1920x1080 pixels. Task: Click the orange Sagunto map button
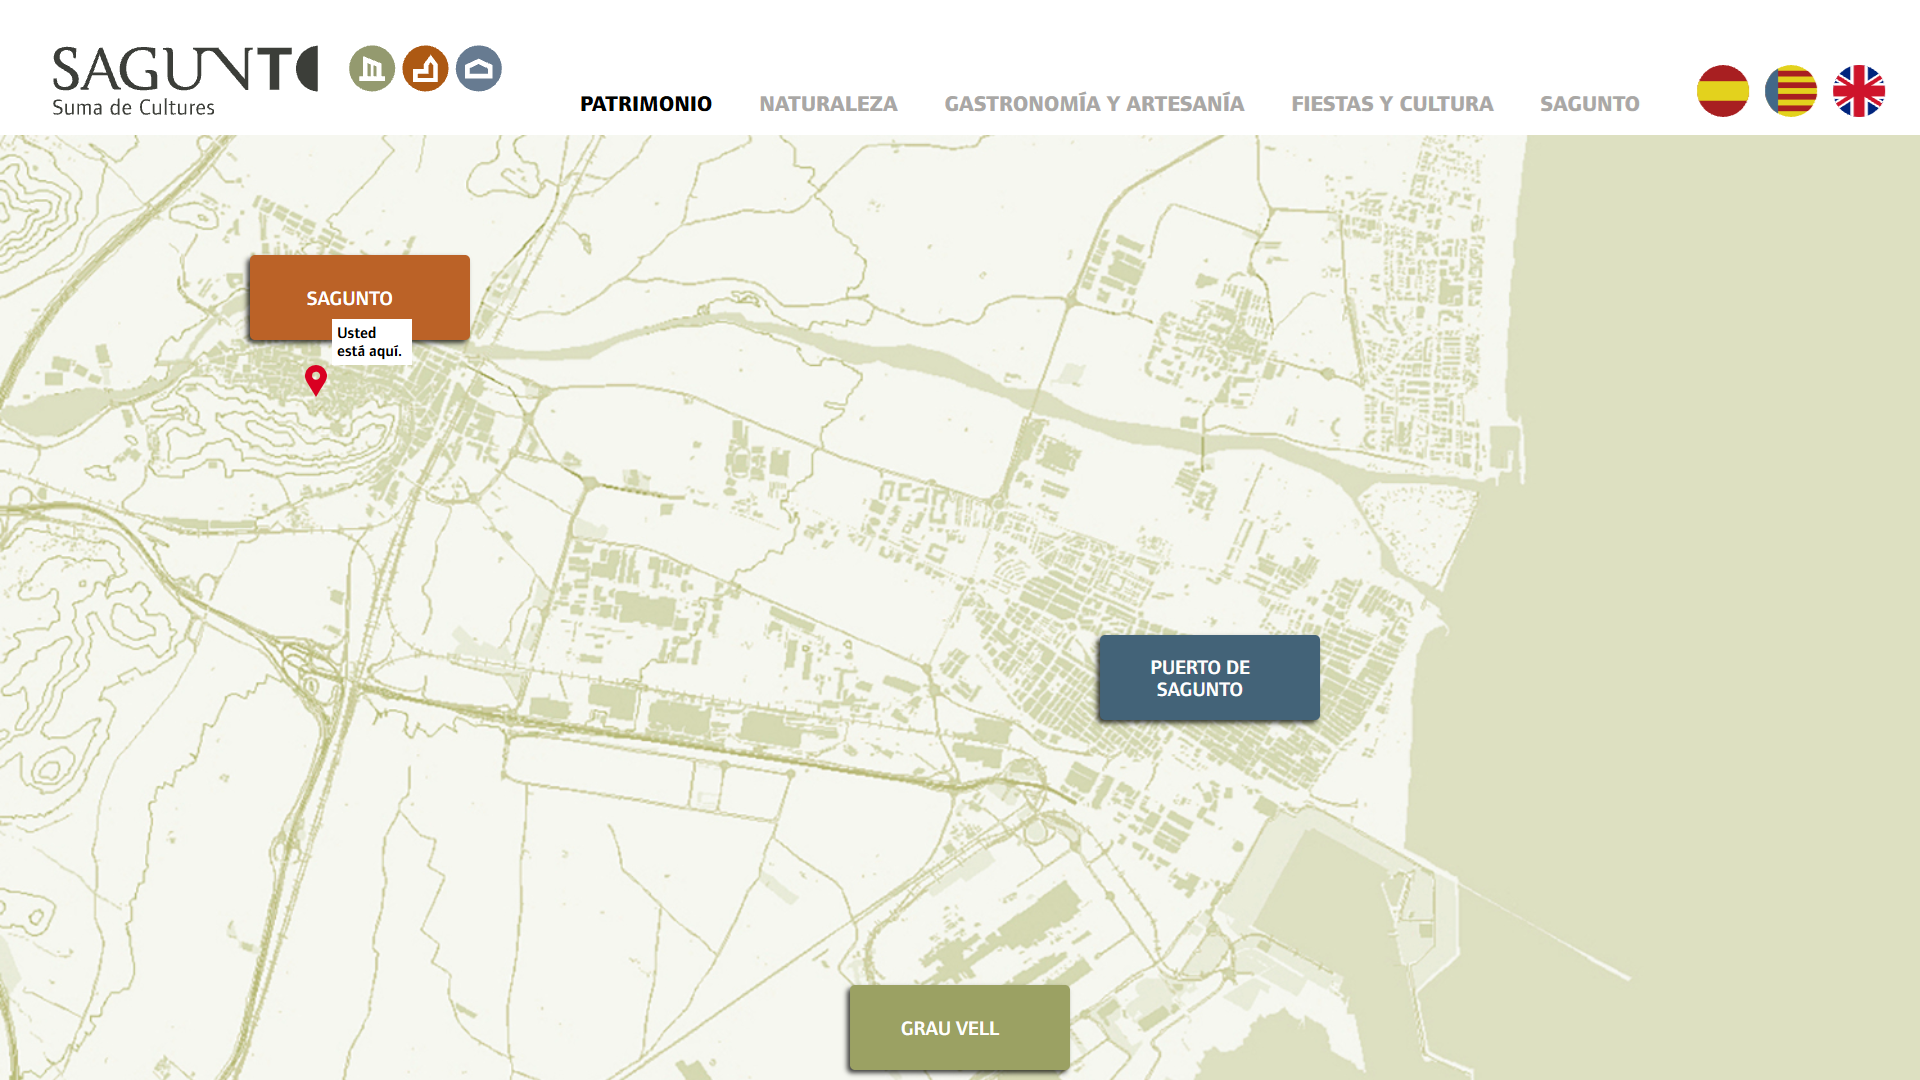click(359, 298)
